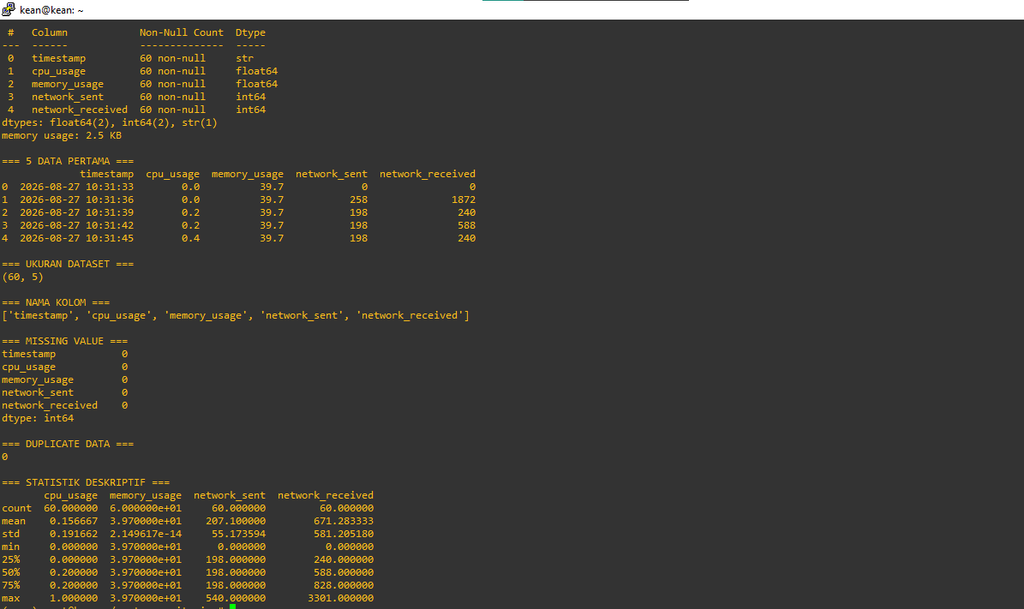Select the heading "=== 5 DATA PERTAMA ==="
This screenshot has height=609, width=1024.
pyautogui.click(x=68, y=161)
